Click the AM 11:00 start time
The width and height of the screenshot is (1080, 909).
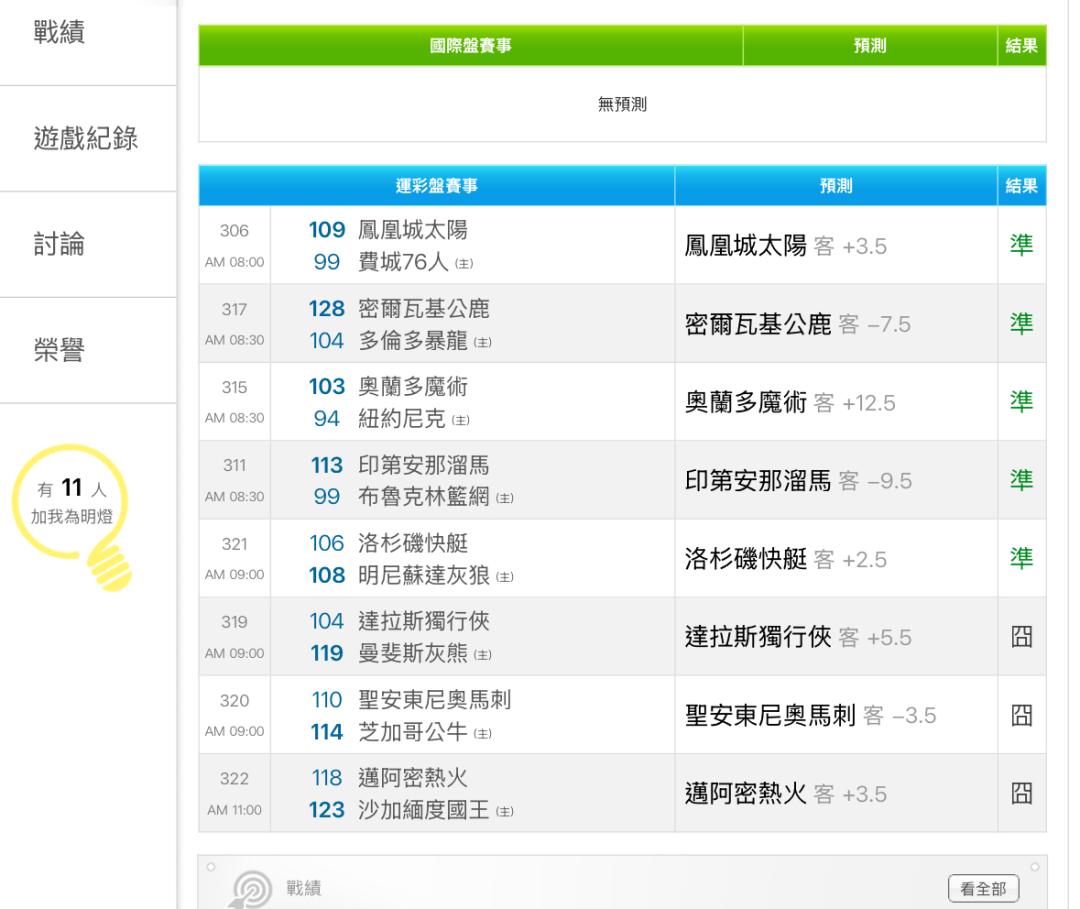click(x=234, y=810)
